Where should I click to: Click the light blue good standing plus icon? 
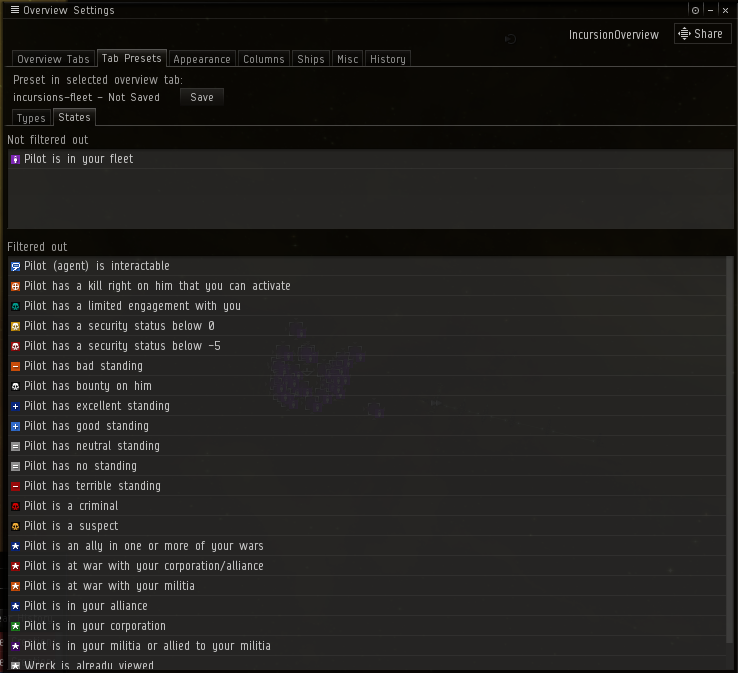coord(16,426)
